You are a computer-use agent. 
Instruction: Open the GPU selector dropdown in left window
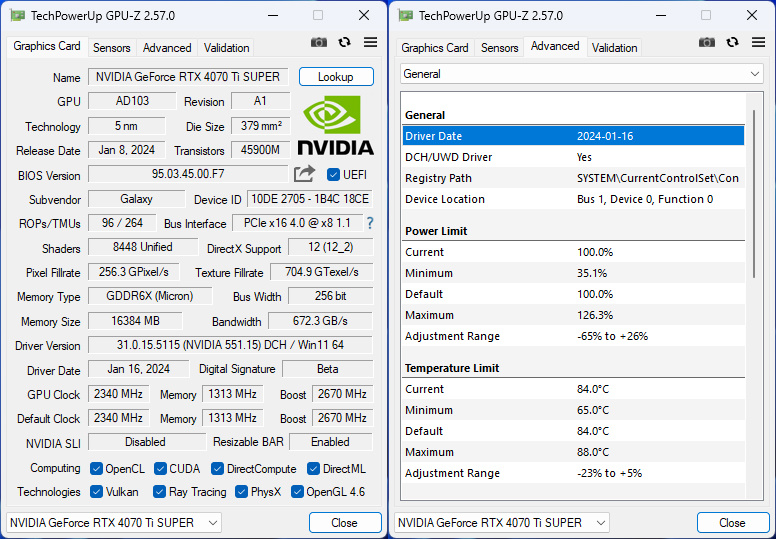pos(113,523)
